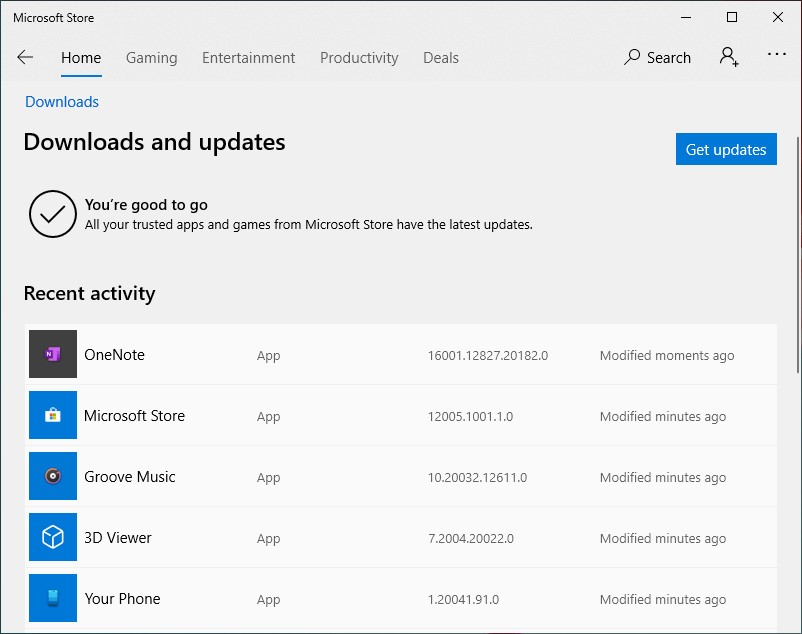
Task: Click the OneNote app icon
Action: point(53,355)
